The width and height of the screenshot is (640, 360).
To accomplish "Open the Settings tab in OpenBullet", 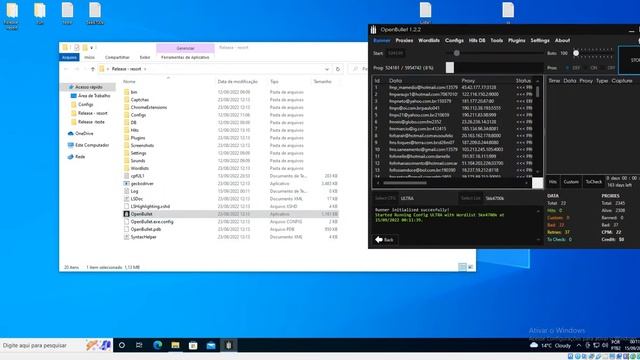I will pos(540,40).
